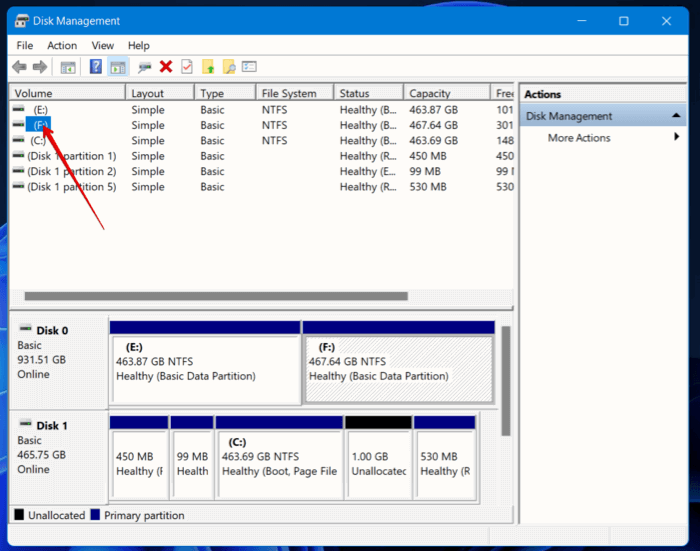Click the Forward arrow toolbar icon
This screenshot has width=700, height=551.
coord(40,67)
